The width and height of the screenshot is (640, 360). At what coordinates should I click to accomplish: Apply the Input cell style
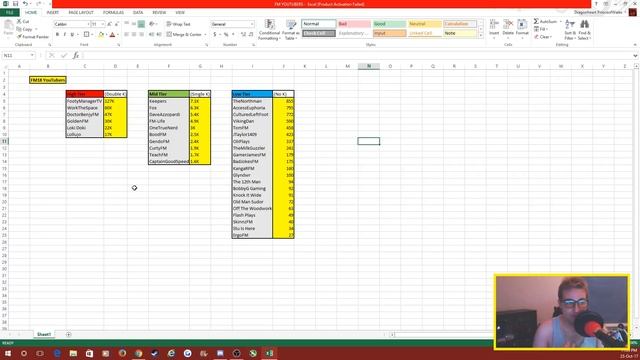(389, 33)
